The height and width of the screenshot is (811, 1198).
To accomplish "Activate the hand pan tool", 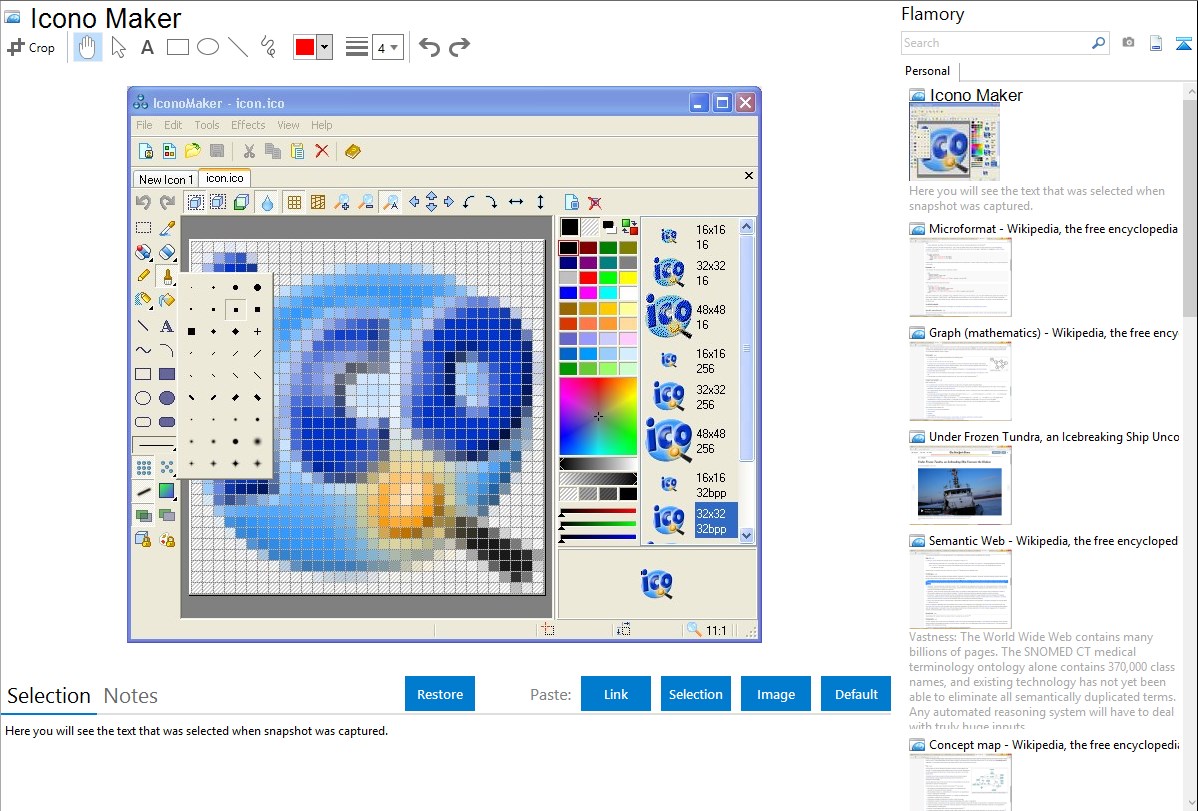I will click(88, 47).
